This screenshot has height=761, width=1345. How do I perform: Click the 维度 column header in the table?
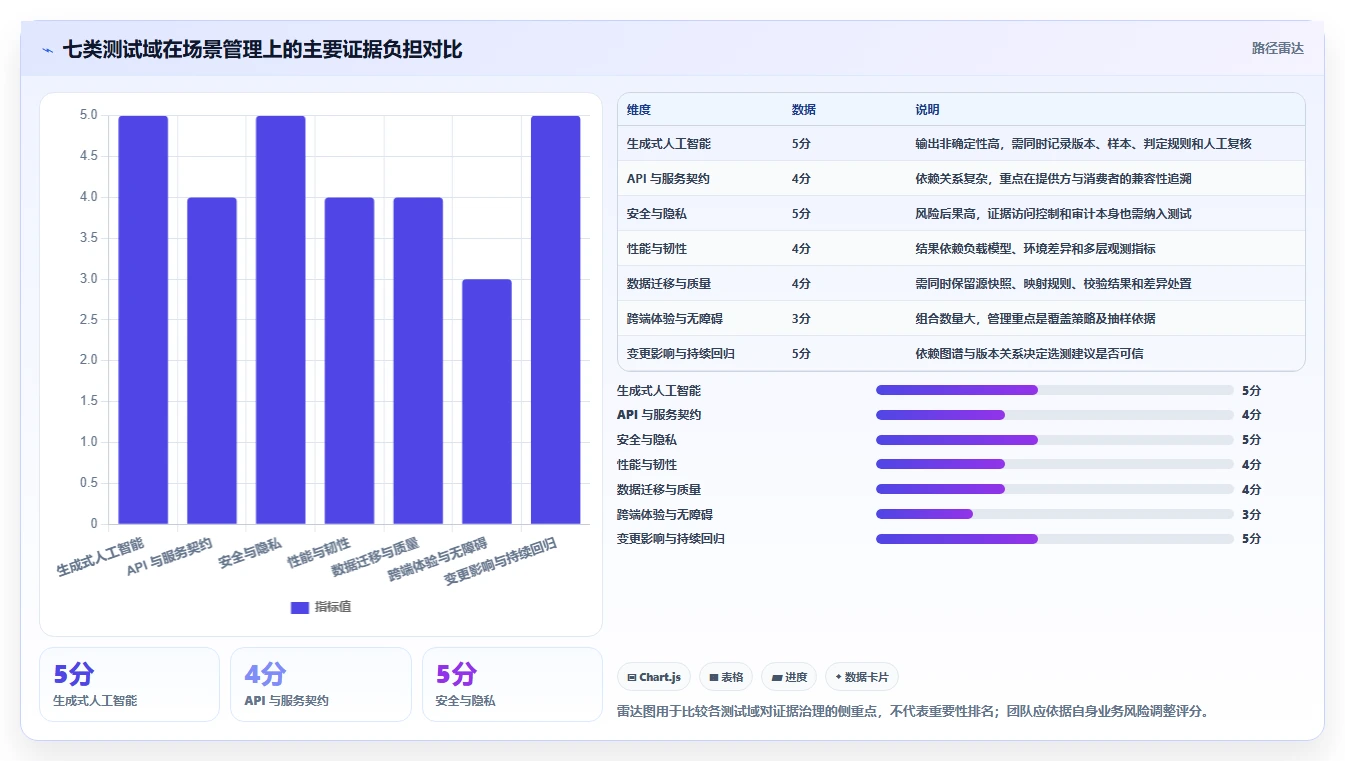pos(639,110)
